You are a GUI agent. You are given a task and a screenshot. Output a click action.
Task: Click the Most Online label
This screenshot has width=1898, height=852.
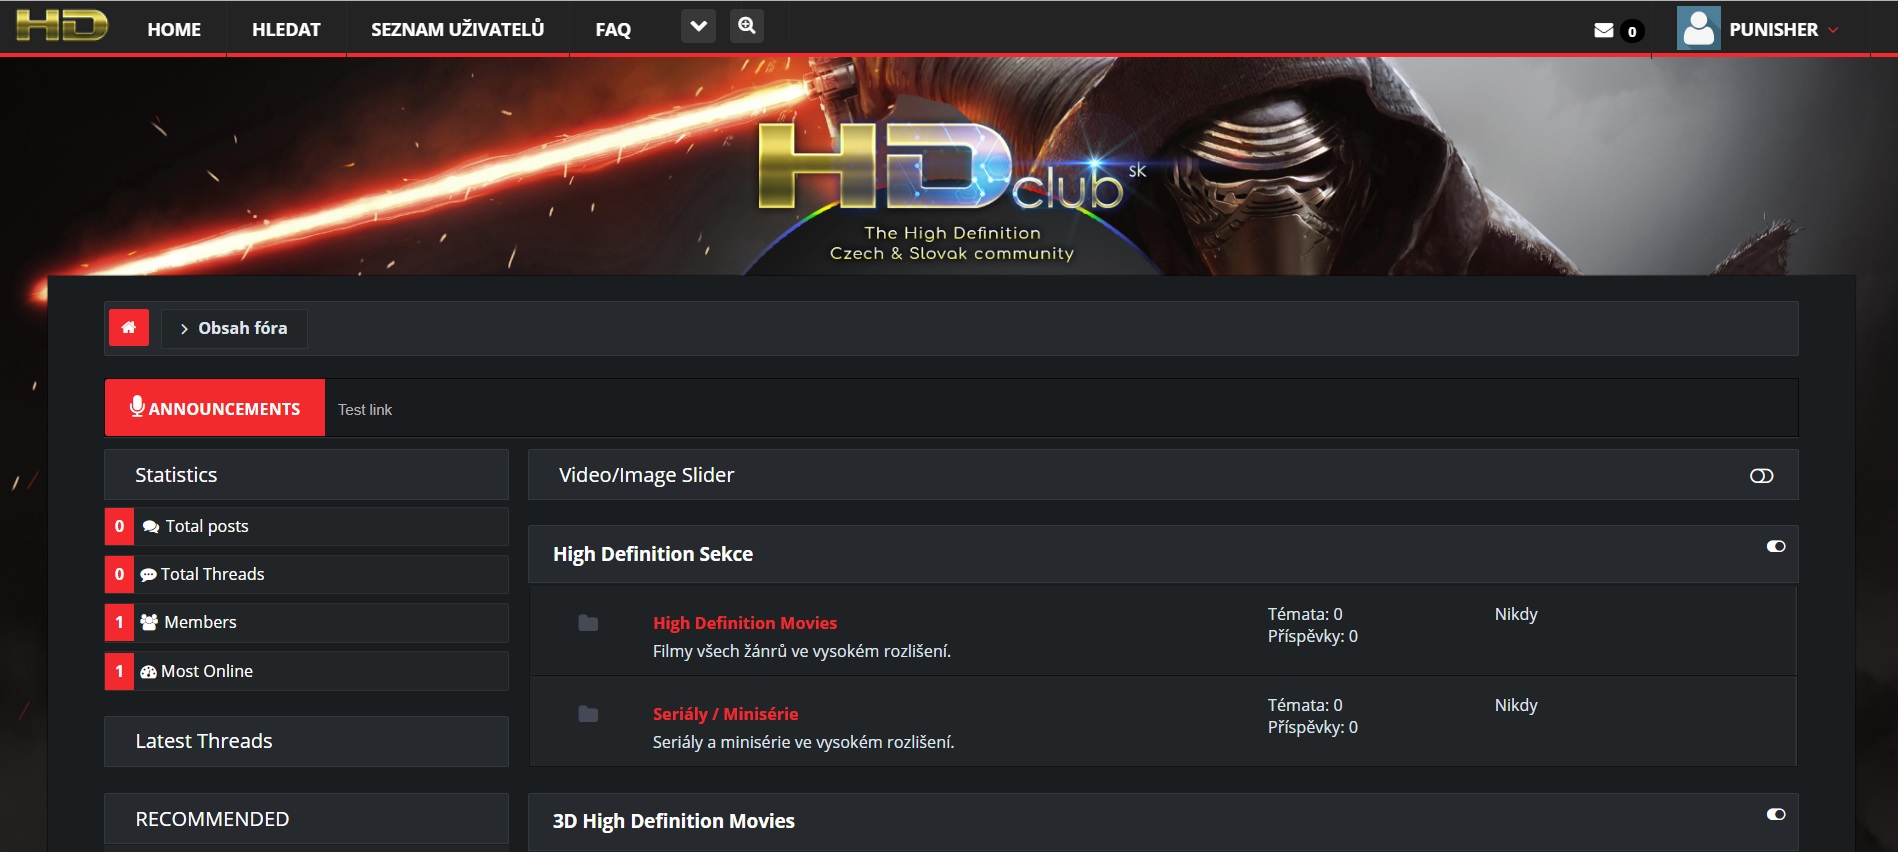pyautogui.click(x=207, y=671)
